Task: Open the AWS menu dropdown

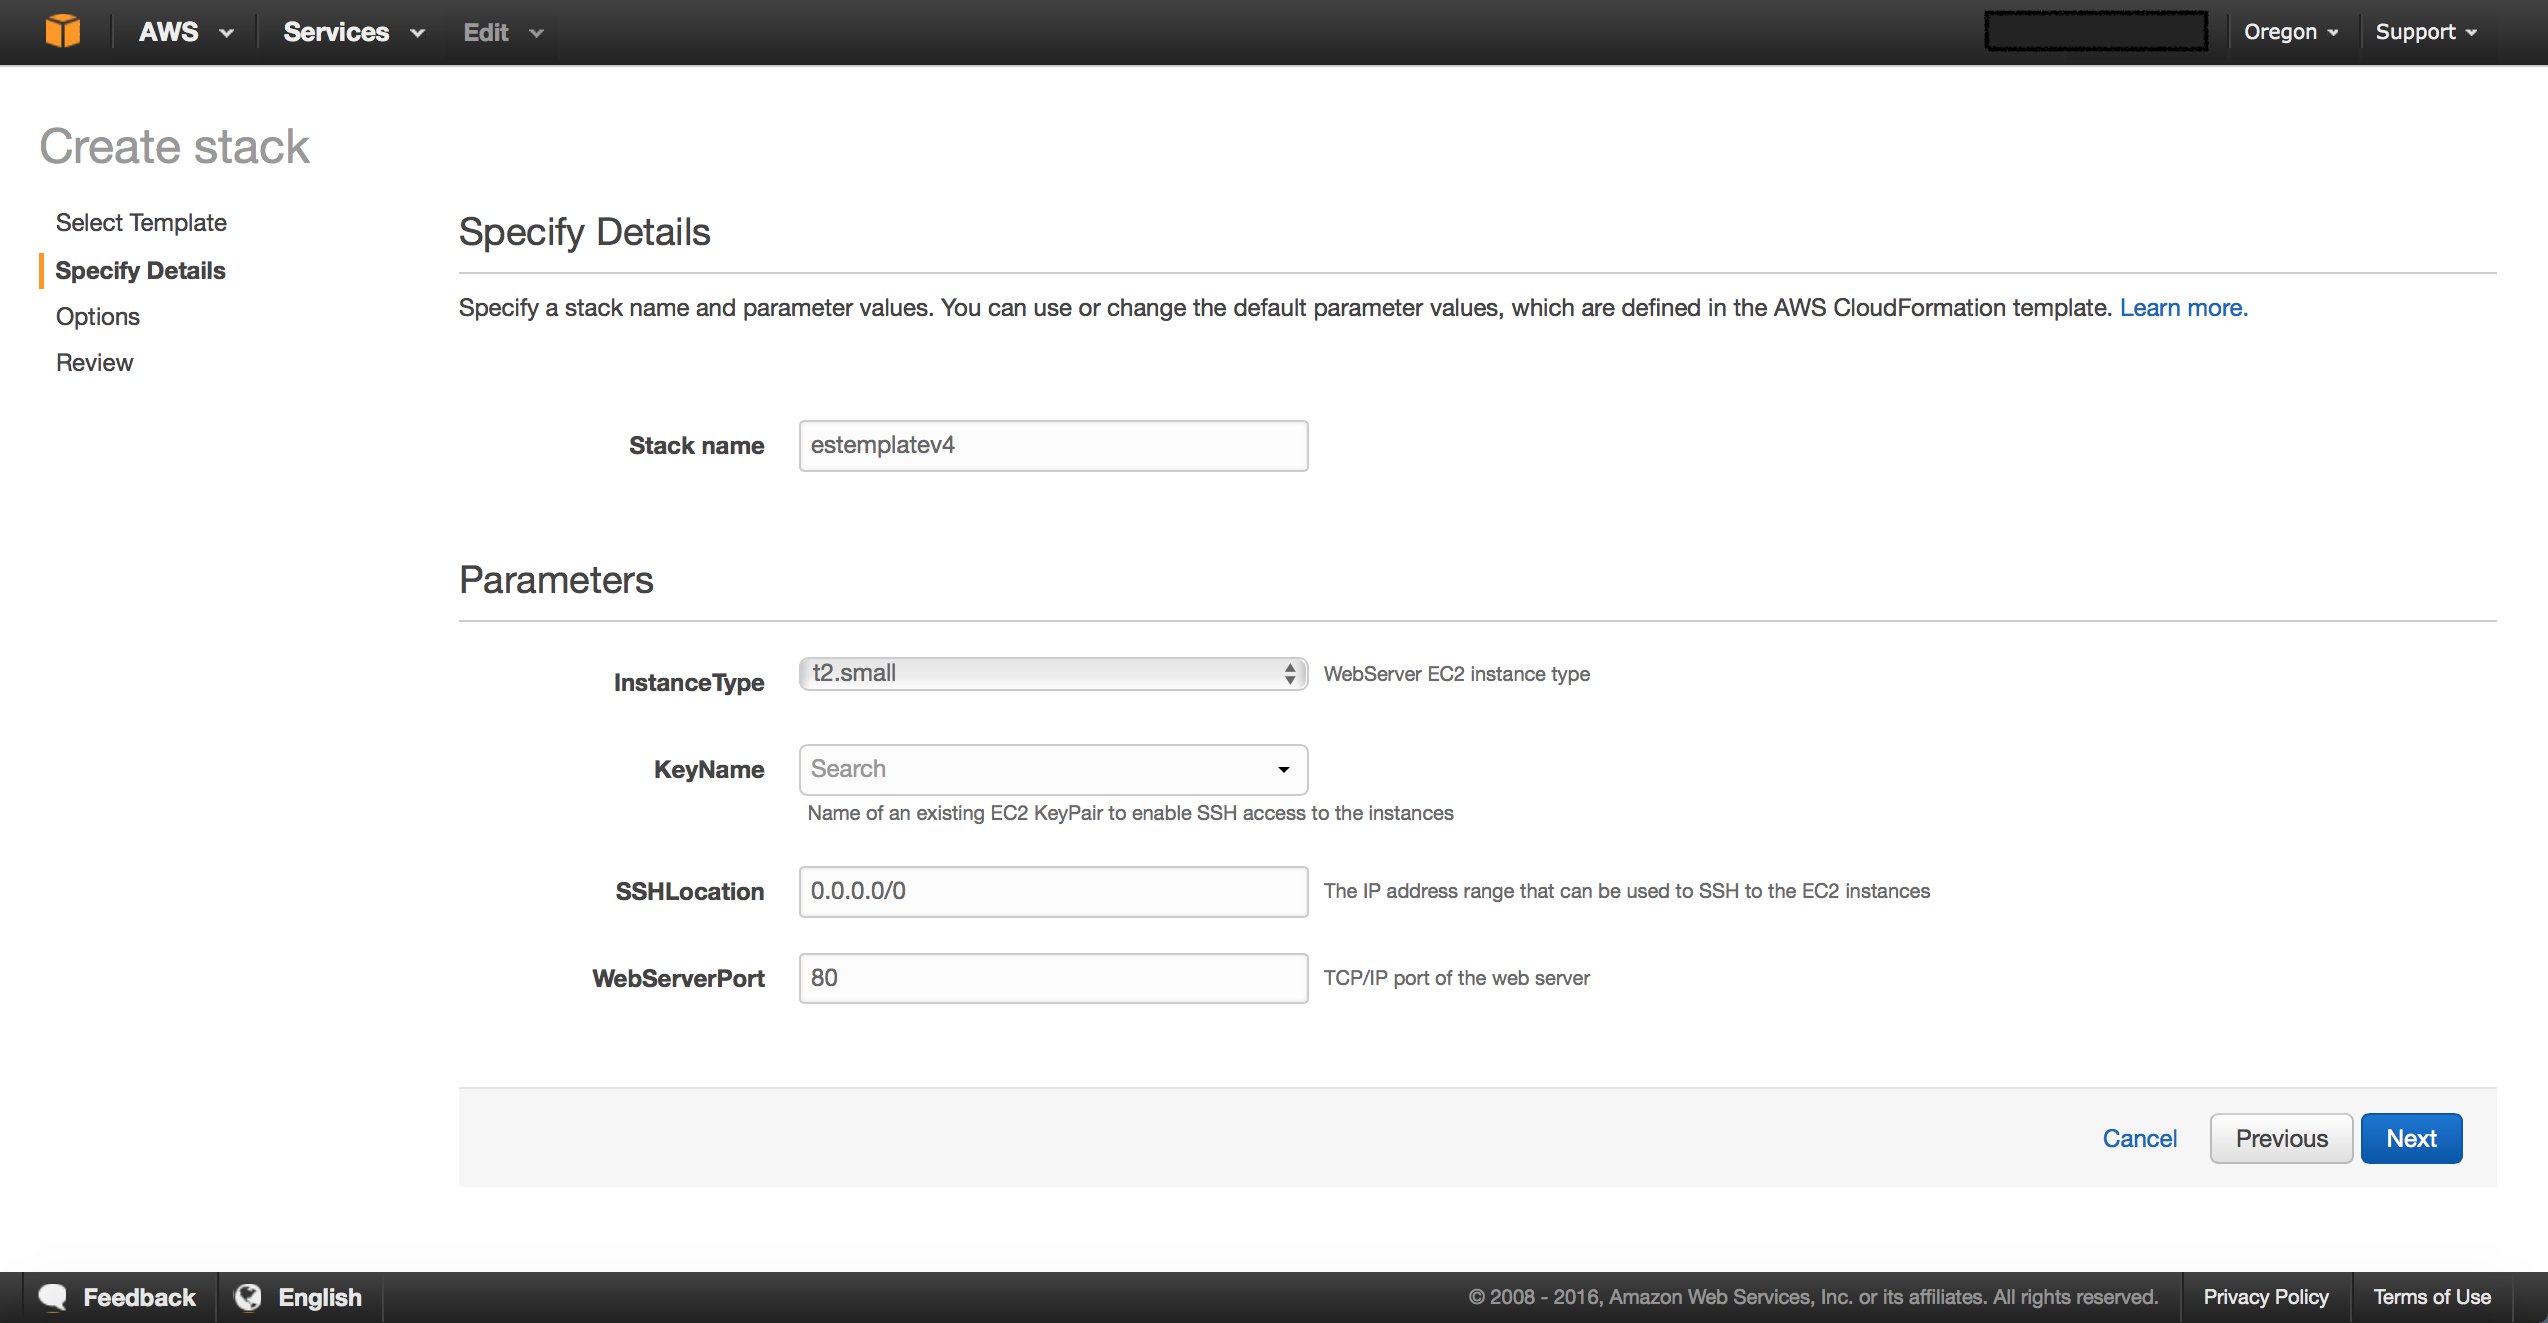Action: [x=185, y=32]
